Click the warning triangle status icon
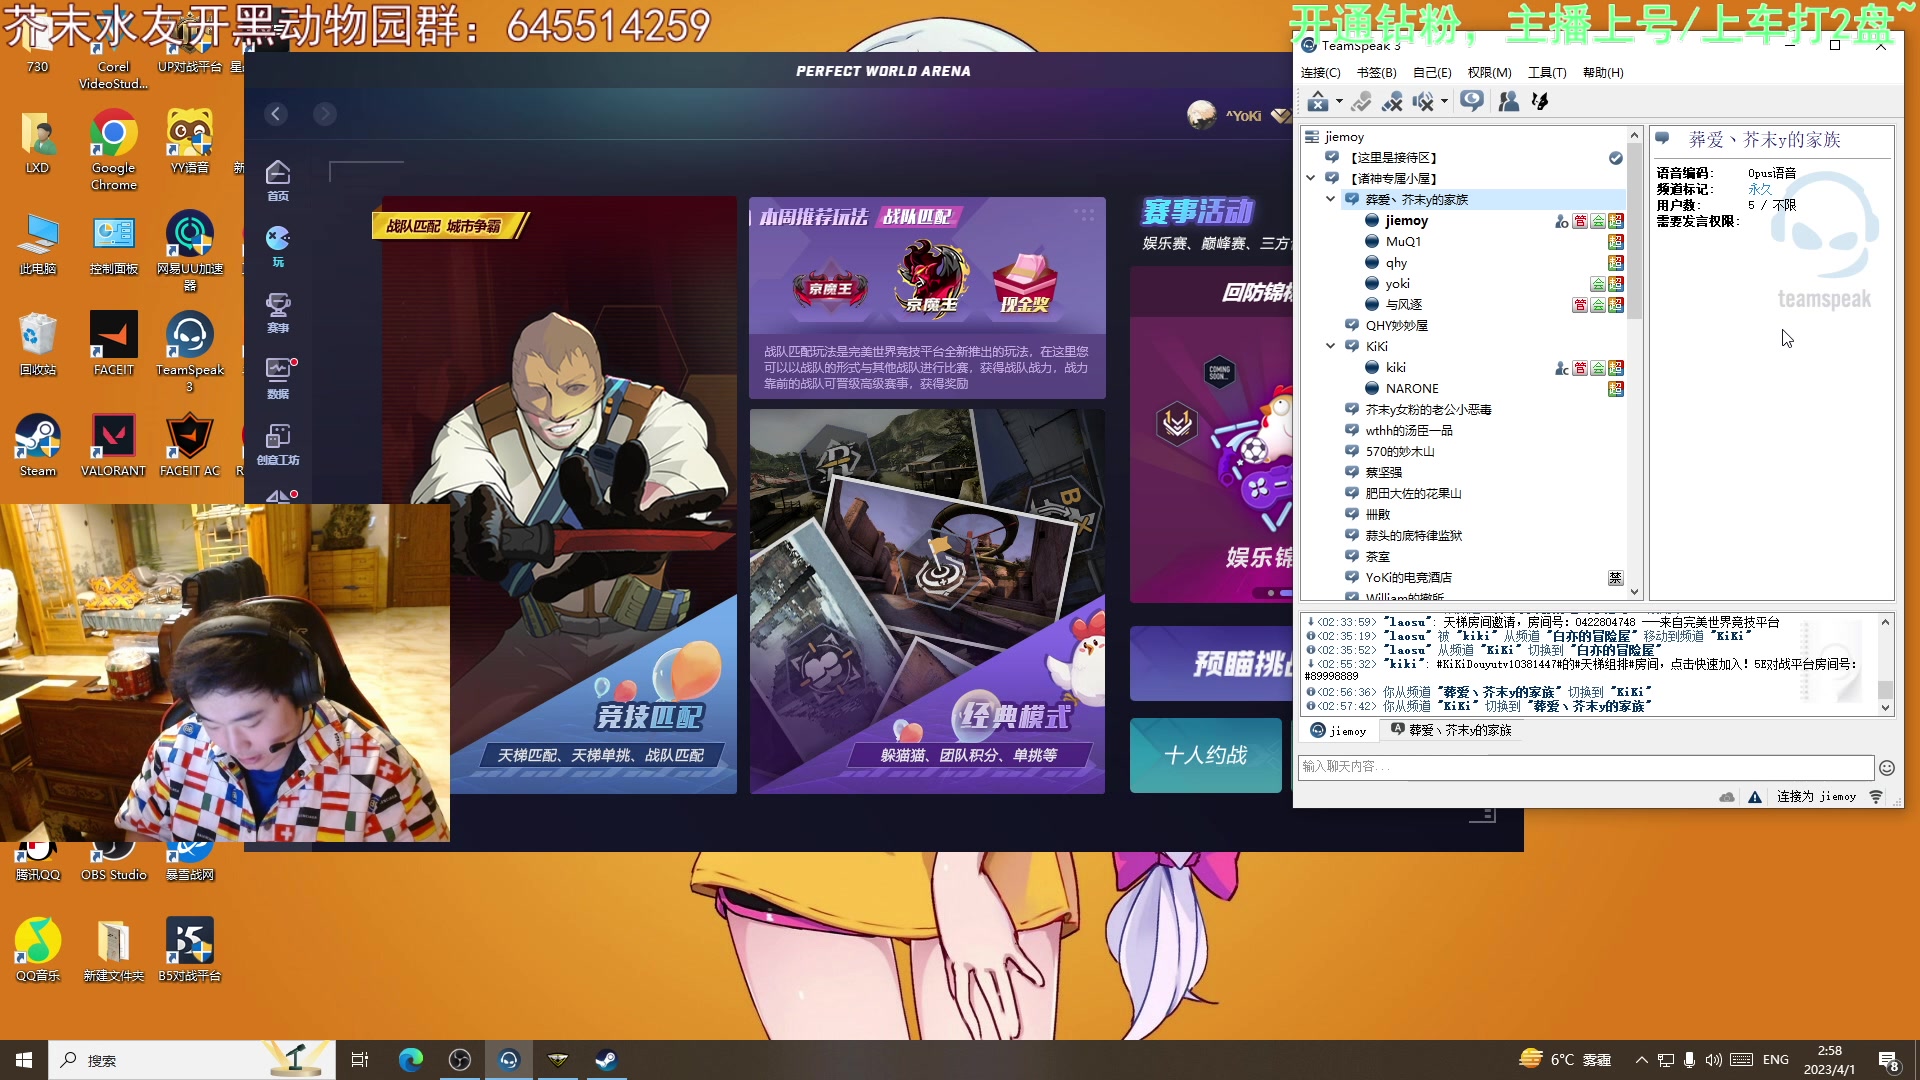Image resolution: width=1920 pixels, height=1080 pixels. tap(1755, 797)
